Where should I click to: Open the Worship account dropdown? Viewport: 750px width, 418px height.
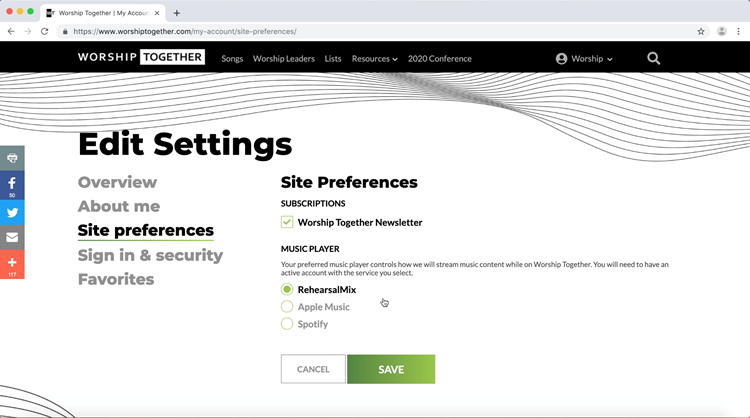585,59
